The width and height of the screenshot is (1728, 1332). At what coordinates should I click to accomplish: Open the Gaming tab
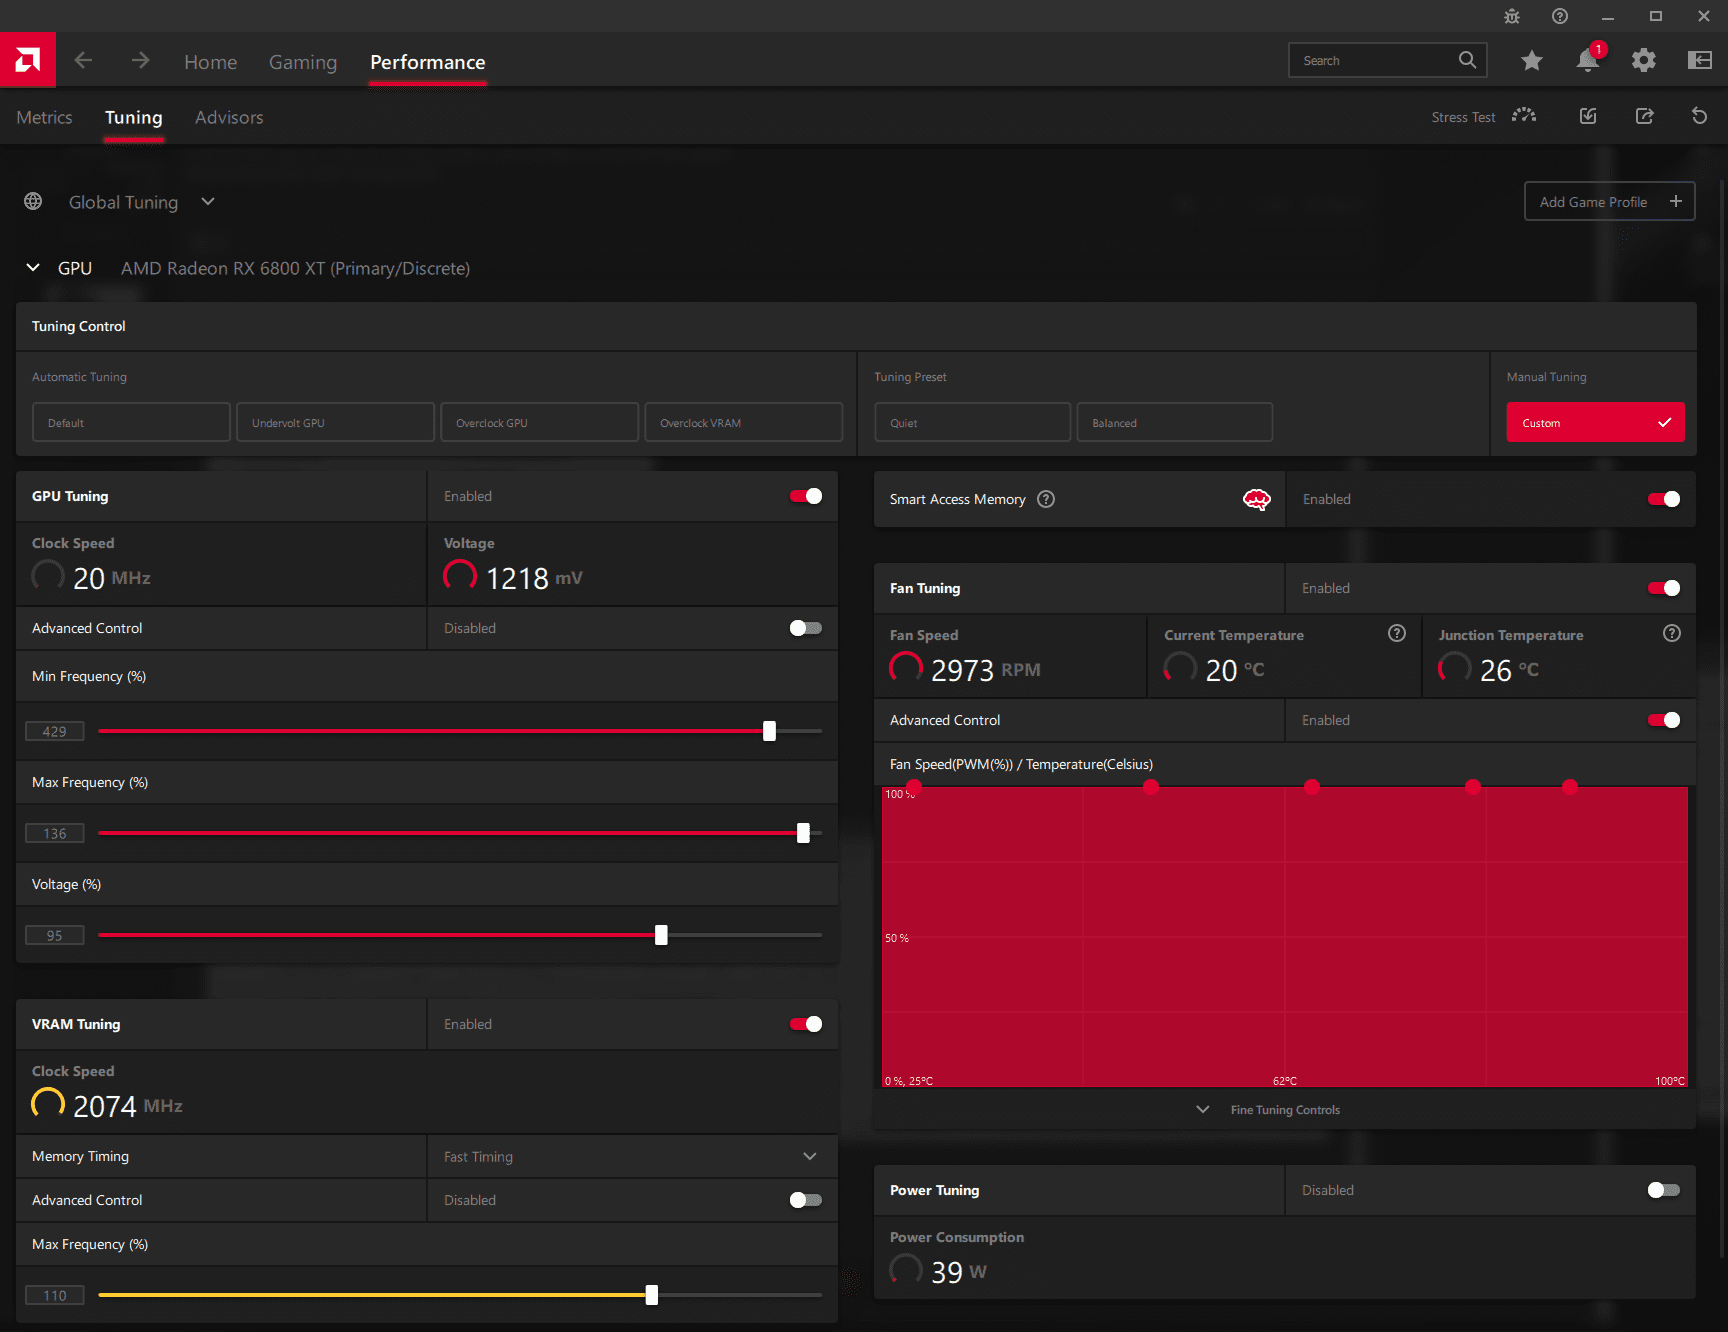pyautogui.click(x=303, y=62)
